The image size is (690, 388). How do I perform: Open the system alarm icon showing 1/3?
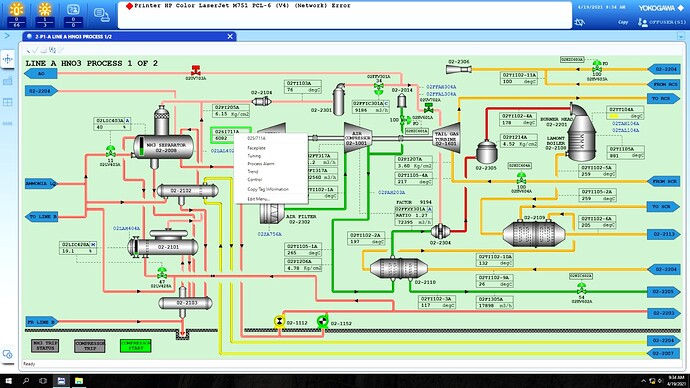(45, 14)
